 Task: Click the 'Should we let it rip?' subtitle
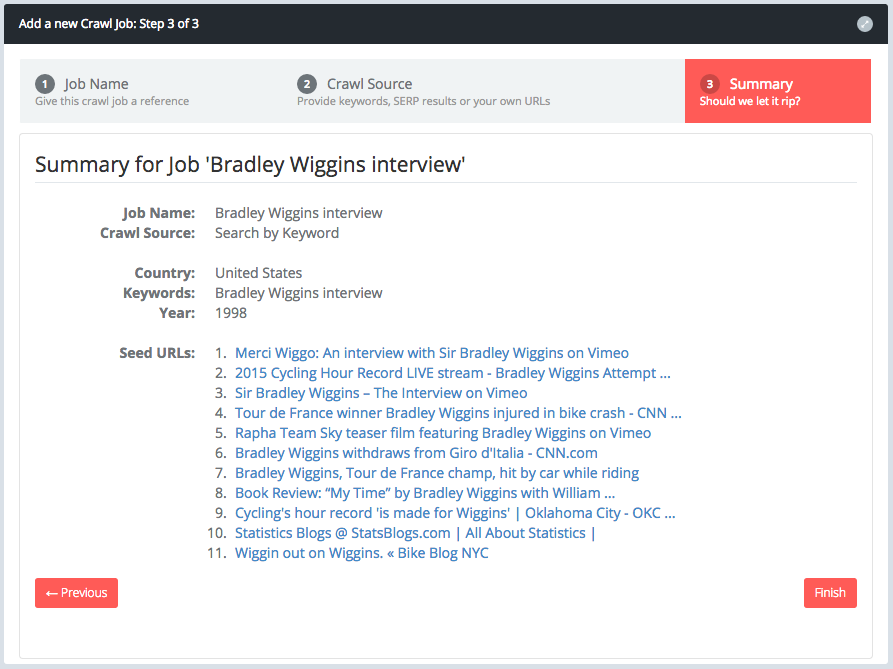[x=749, y=101]
